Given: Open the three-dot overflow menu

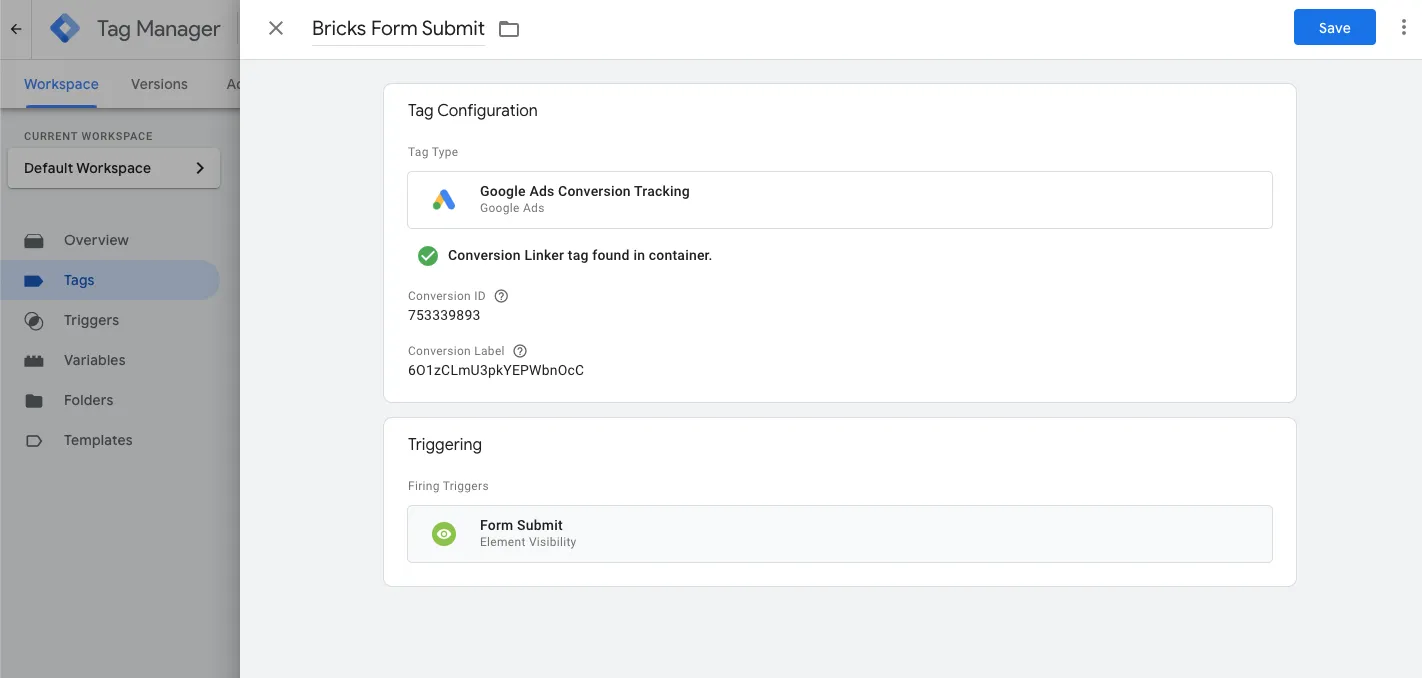Looking at the screenshot, I should (1404, 27).
